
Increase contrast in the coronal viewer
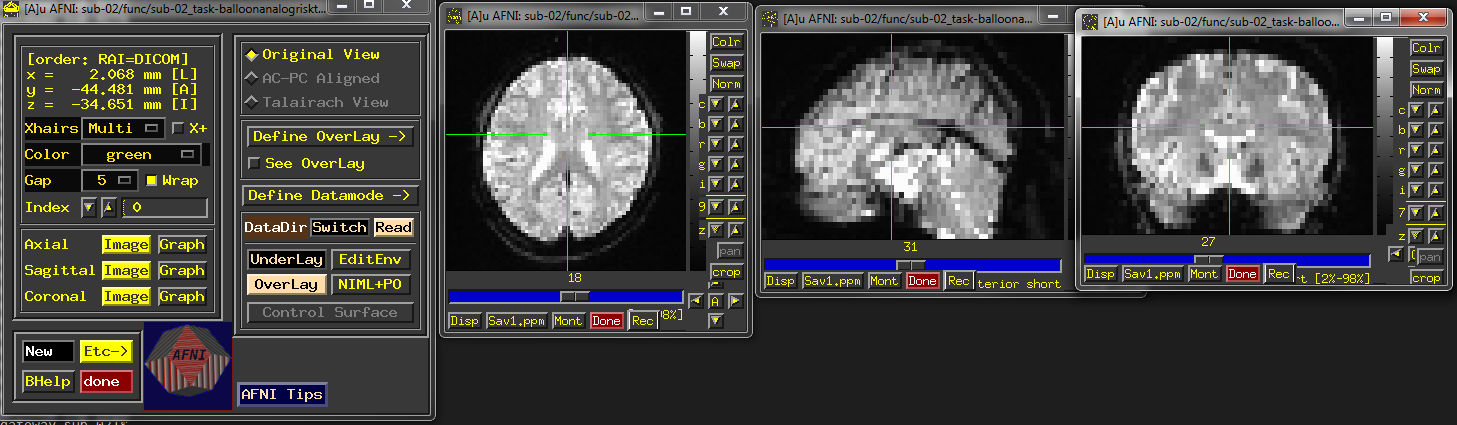(1435, 110)
